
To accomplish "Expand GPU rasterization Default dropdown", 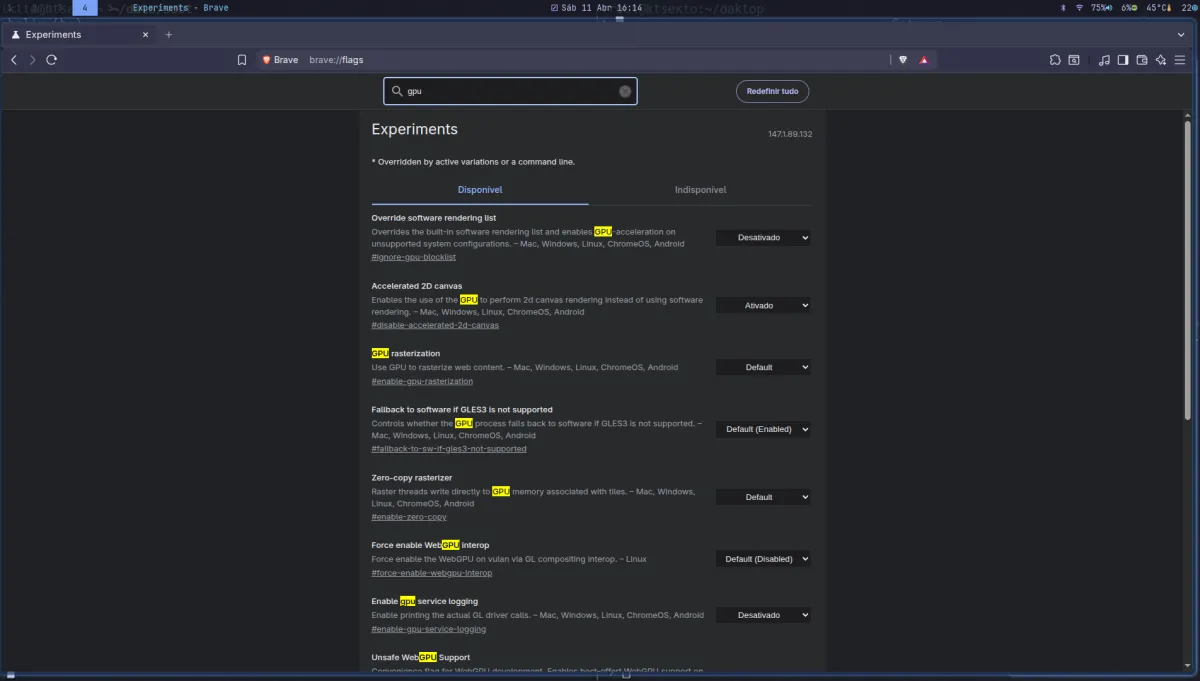I will [x=763, y=368].
